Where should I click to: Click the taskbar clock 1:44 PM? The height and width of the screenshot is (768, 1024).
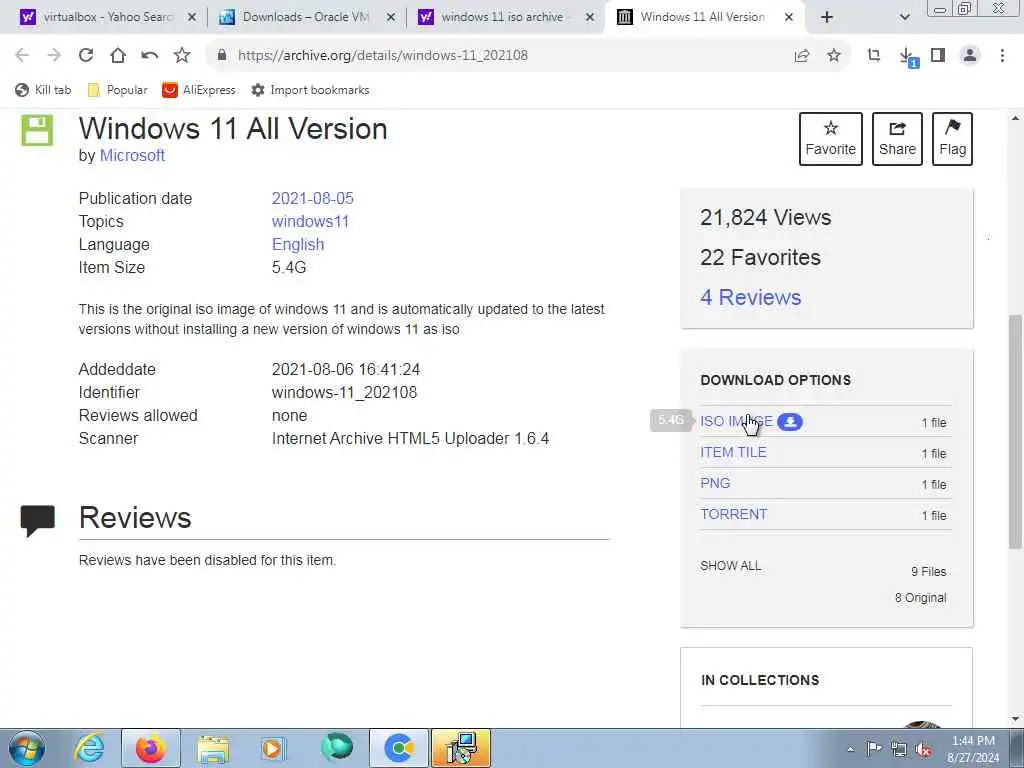pos(973,741)
